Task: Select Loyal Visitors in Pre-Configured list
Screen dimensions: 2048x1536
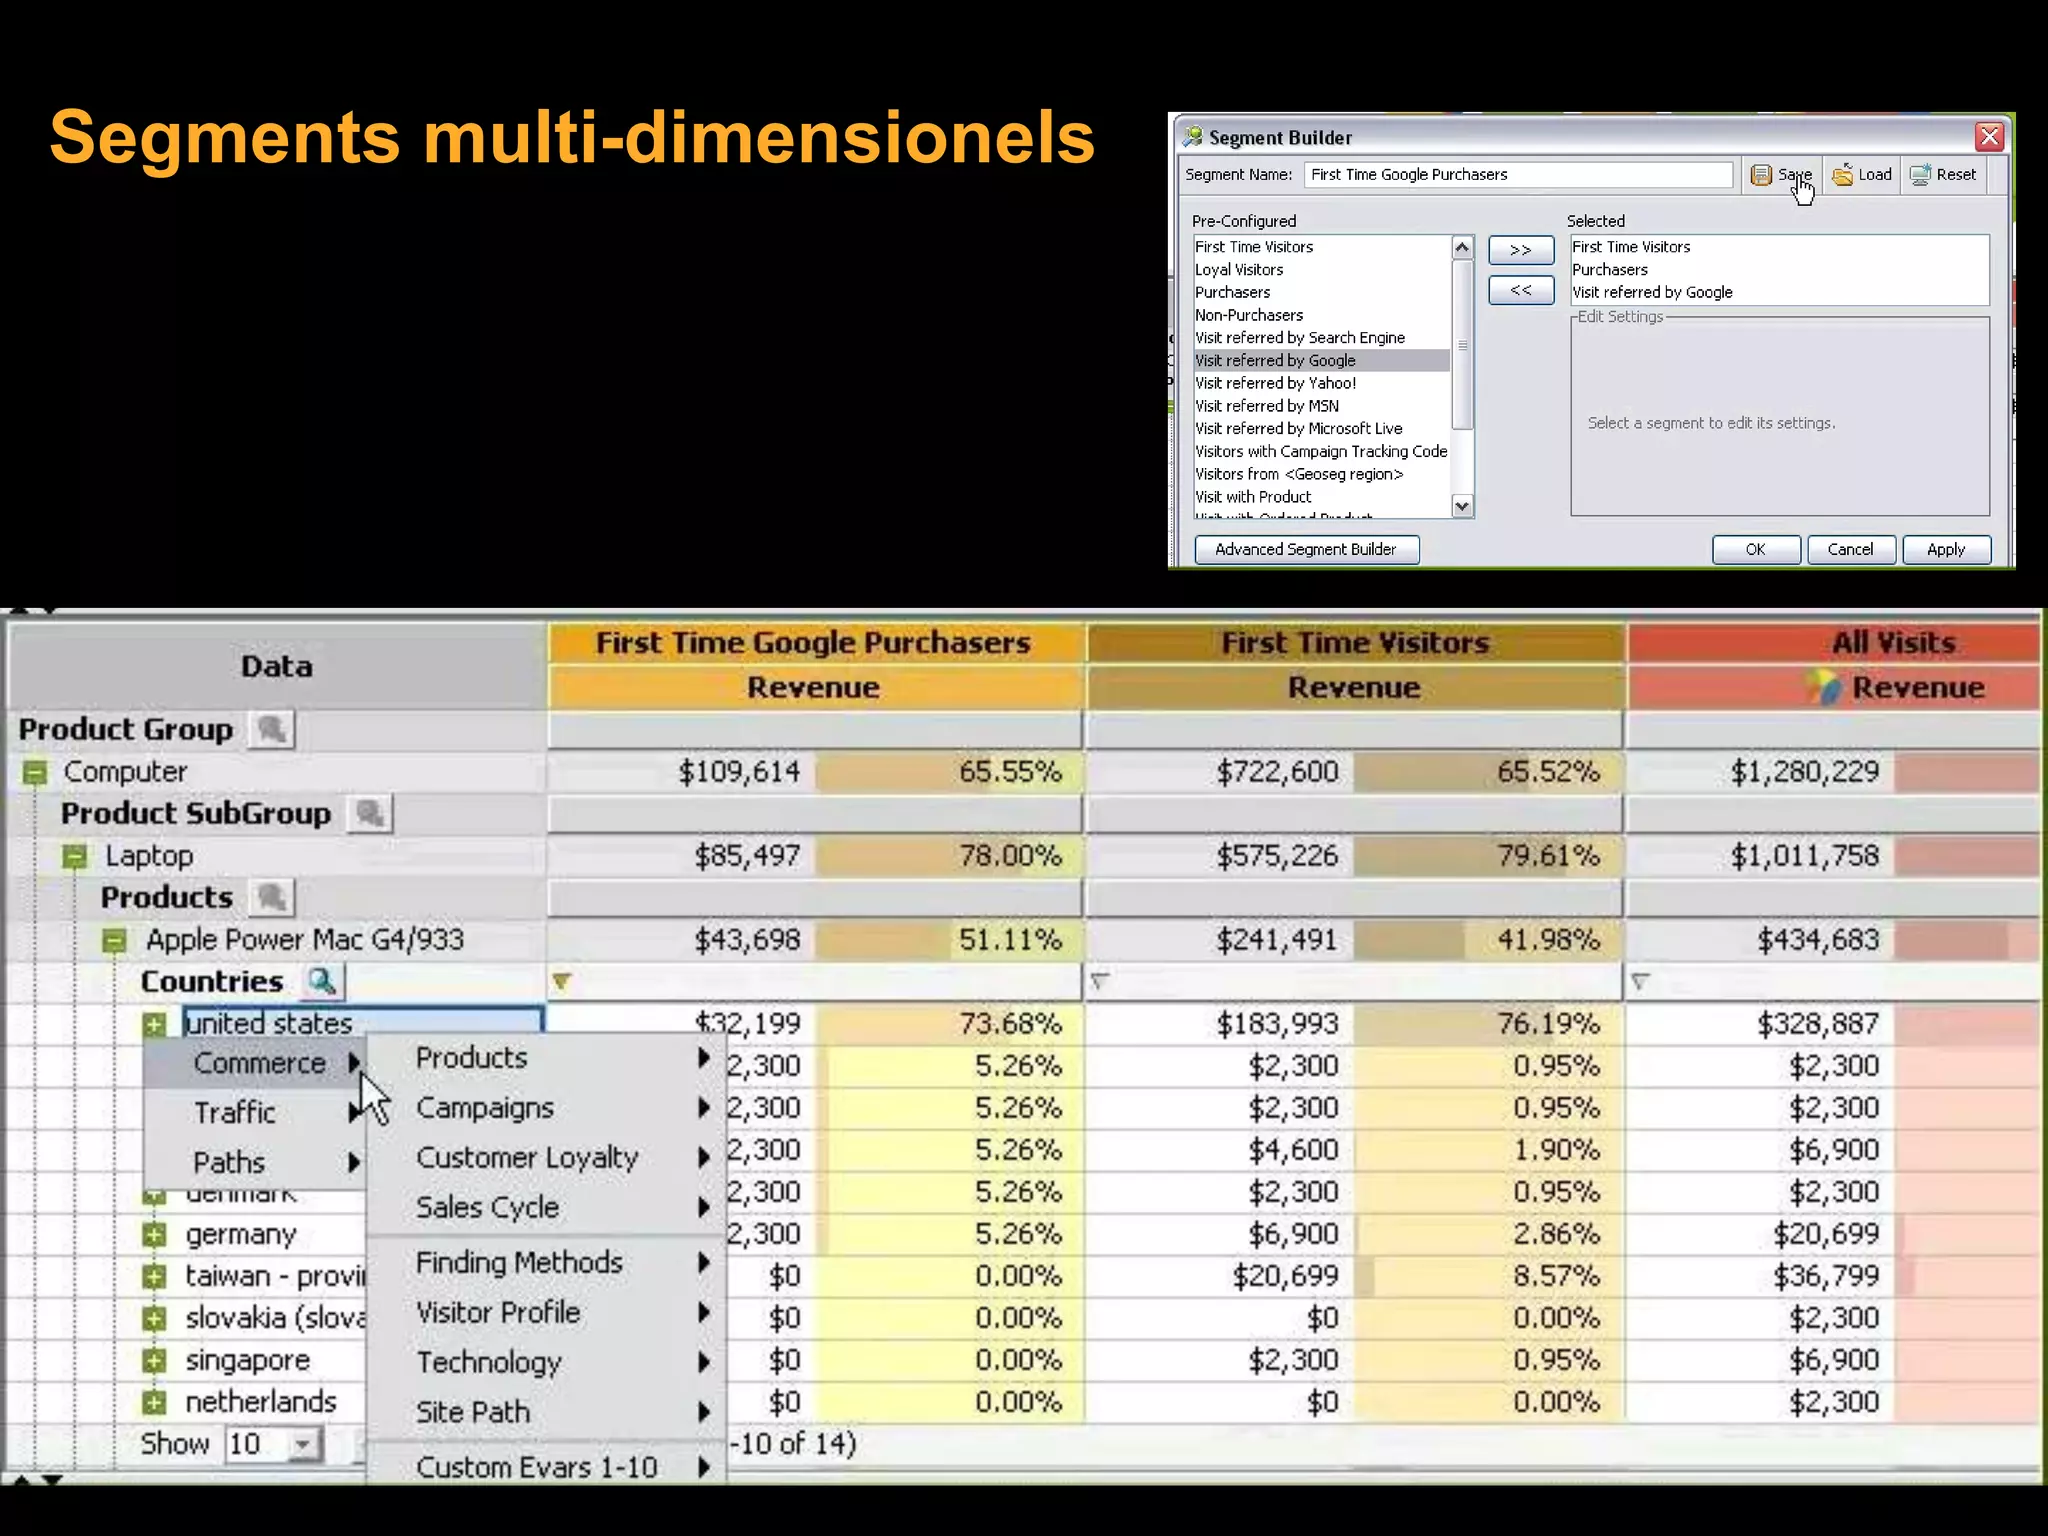Action: click(x=1321, y=270)
